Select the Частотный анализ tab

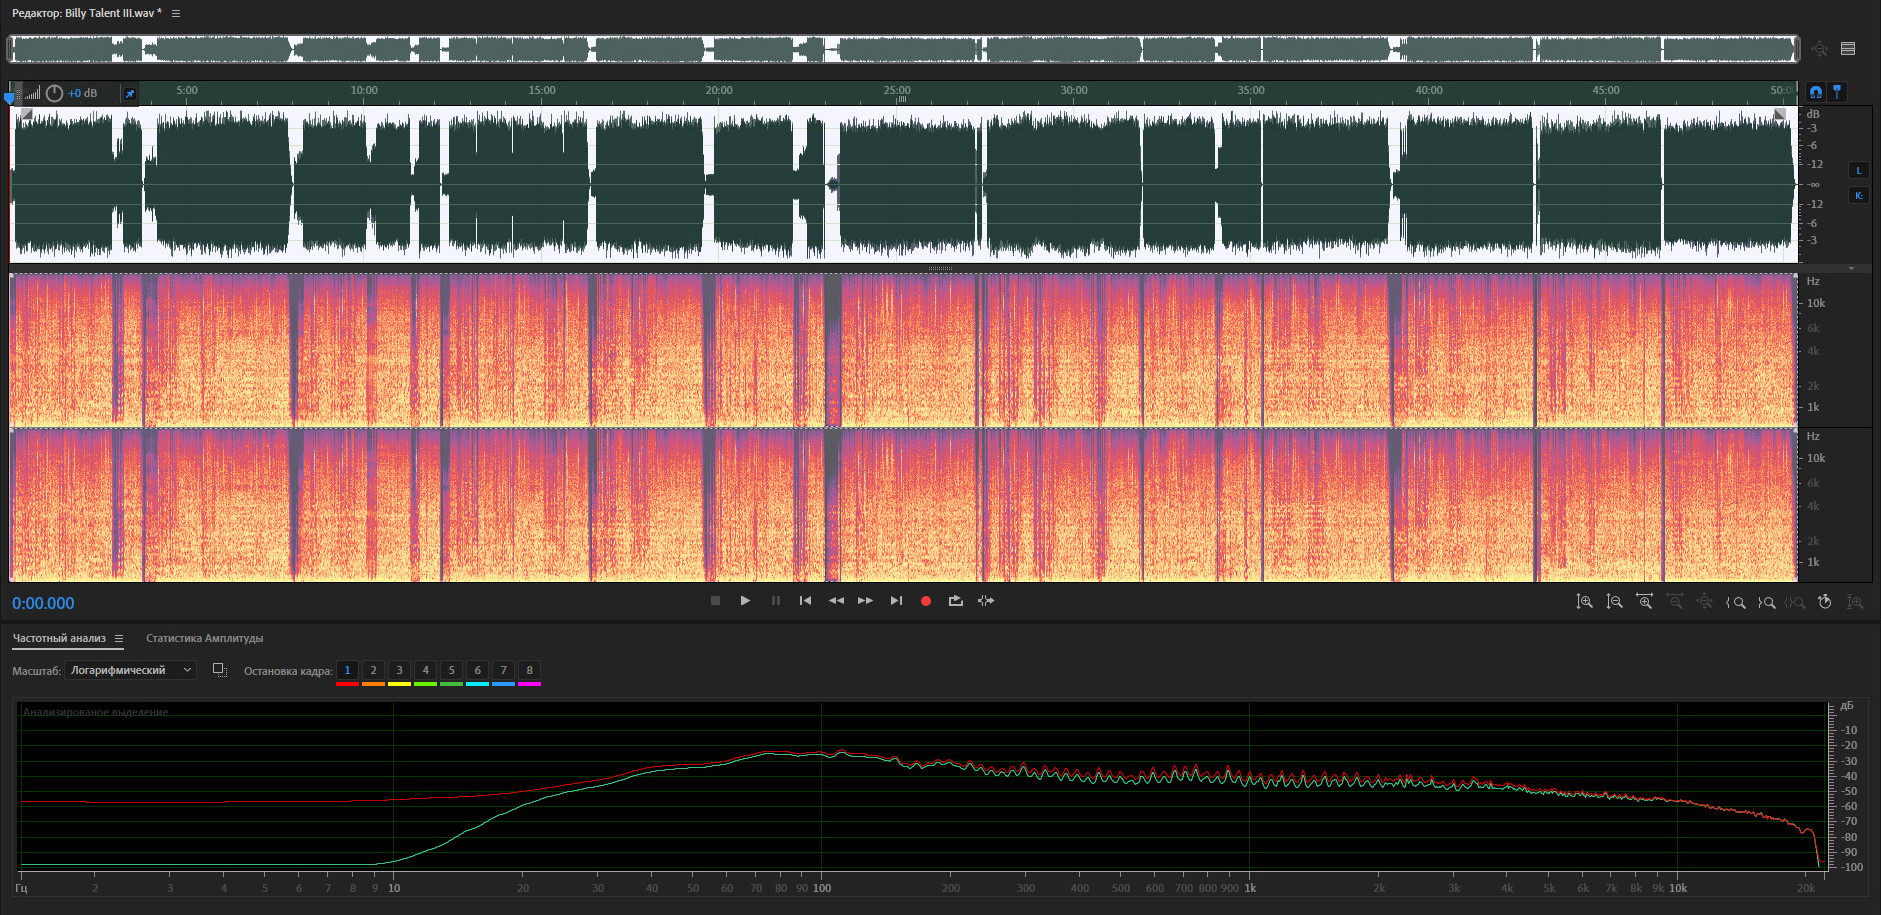point(59,638)
